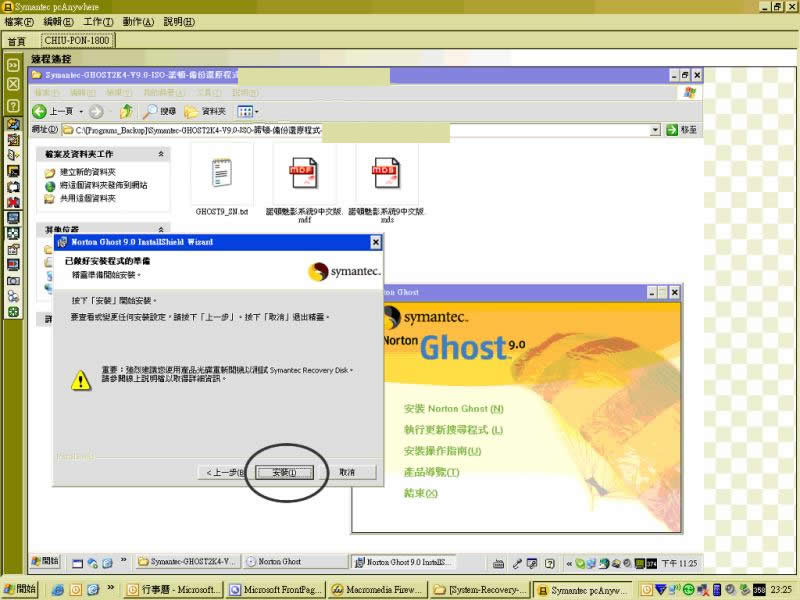
Task: Switch to Symantec-GHOST2K4-V... remote taskbar button
Action: (x=187, y=562)
